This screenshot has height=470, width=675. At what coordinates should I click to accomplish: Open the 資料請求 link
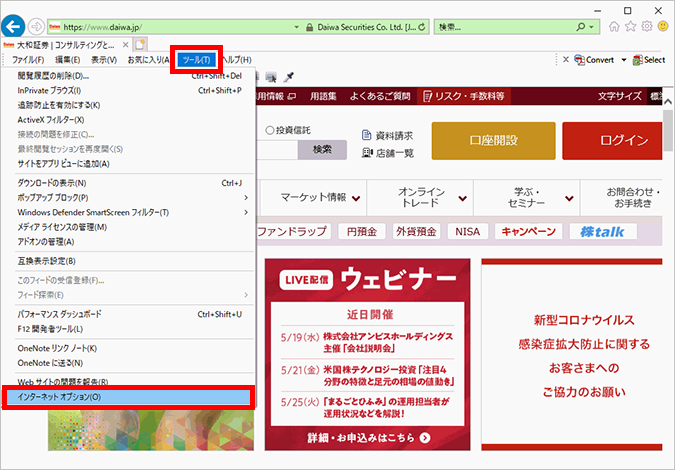pos(387,136)
